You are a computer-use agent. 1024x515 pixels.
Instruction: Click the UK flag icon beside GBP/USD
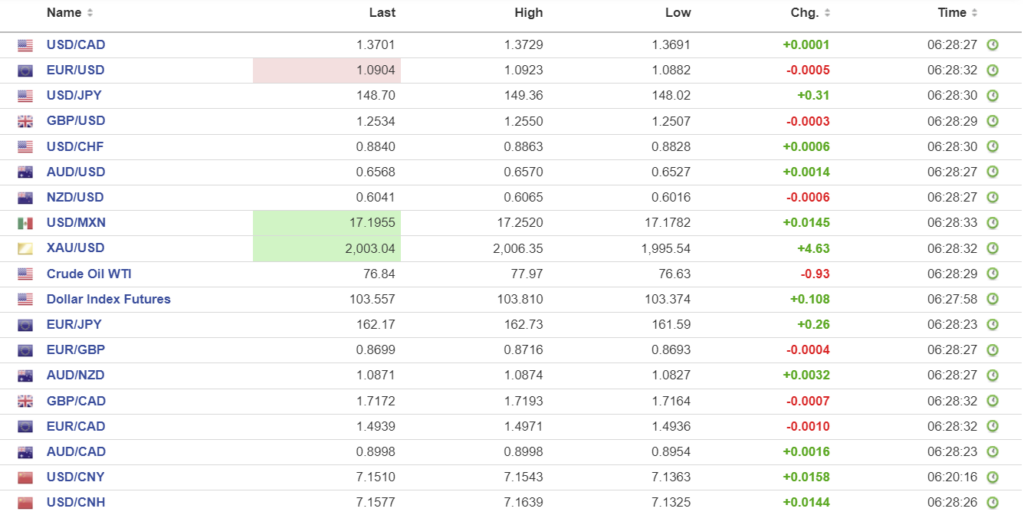click(x=25, y=121)
